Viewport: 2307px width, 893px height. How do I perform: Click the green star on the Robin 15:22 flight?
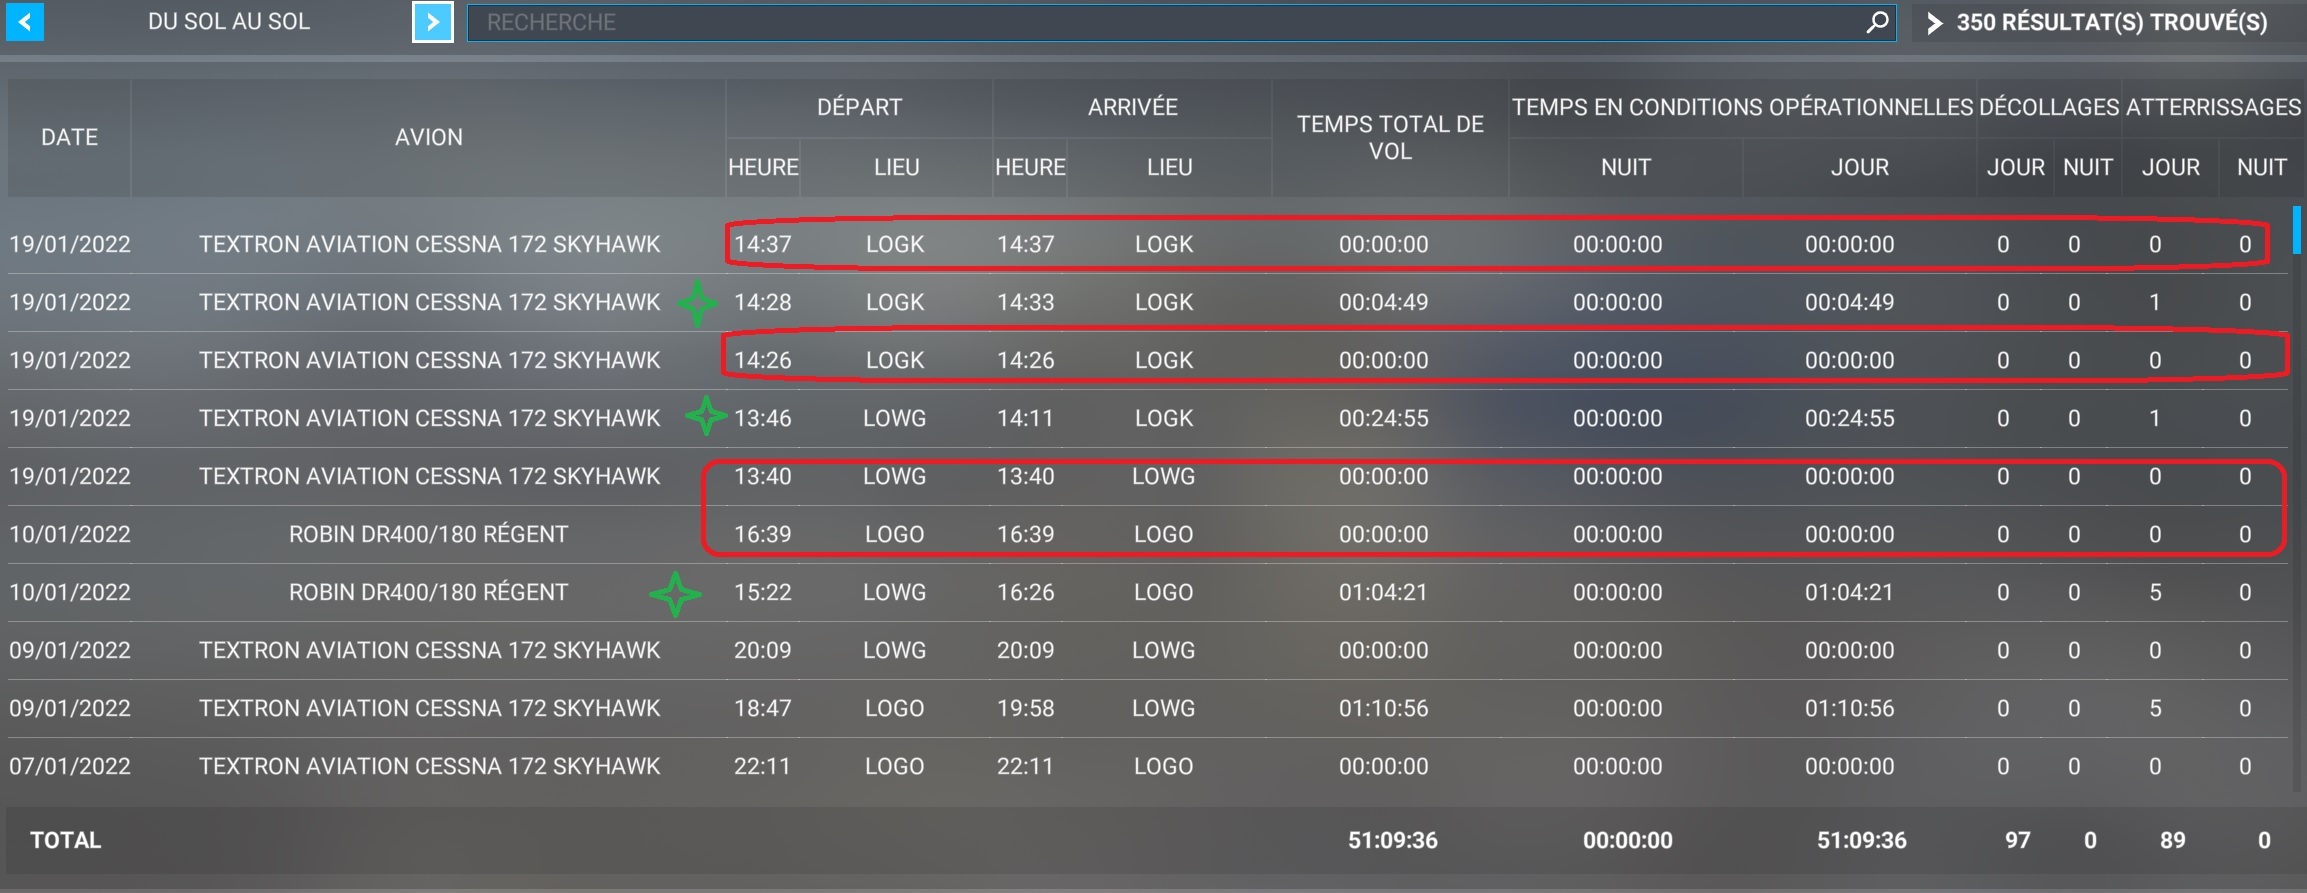[675, 594]
